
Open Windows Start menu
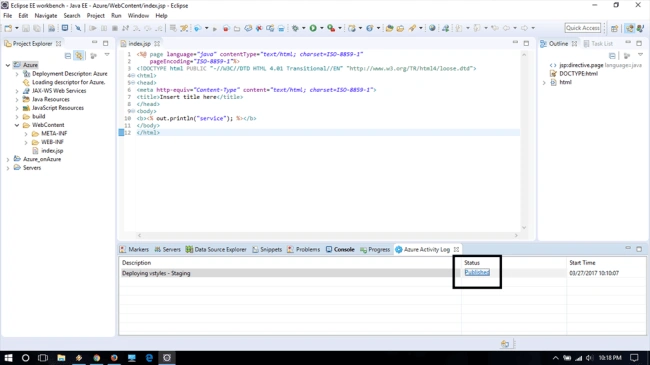(x=8, y=358)
